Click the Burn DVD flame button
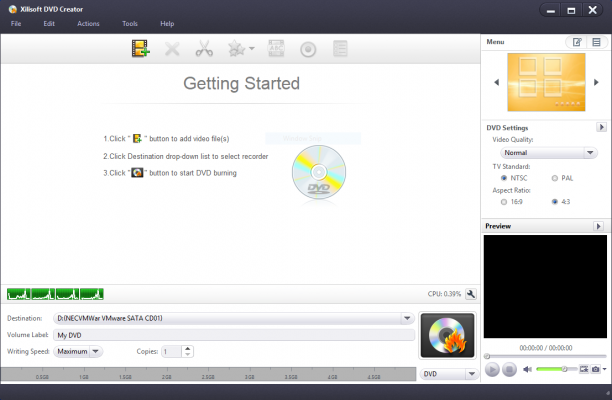Image resolution: width=612 pixels, height=400 pixels. click(x=447, y=336)
